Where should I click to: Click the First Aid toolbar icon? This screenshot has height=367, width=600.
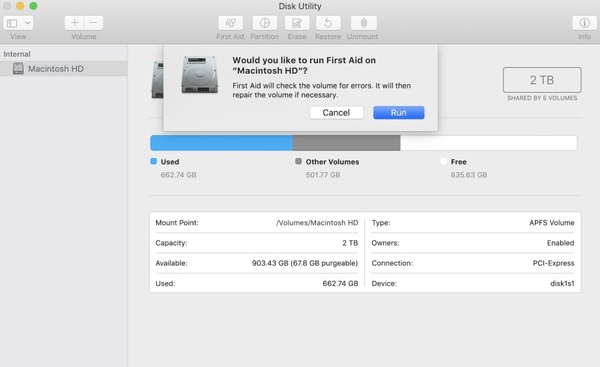pyautogui.click(x=230, y=23)
